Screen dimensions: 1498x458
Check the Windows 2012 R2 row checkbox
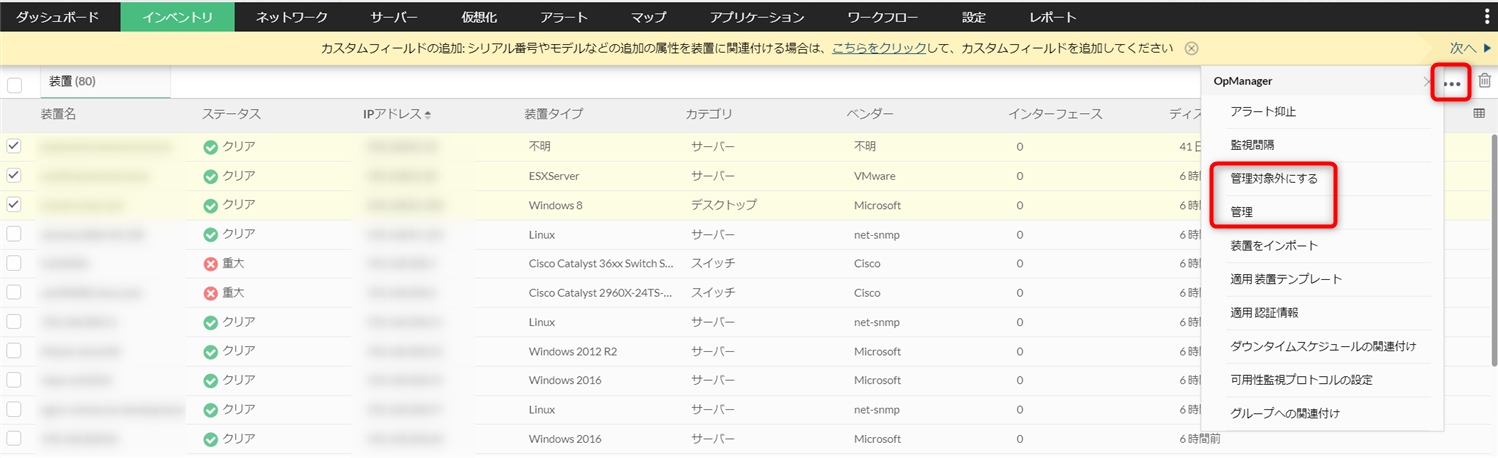pos(14,350)
